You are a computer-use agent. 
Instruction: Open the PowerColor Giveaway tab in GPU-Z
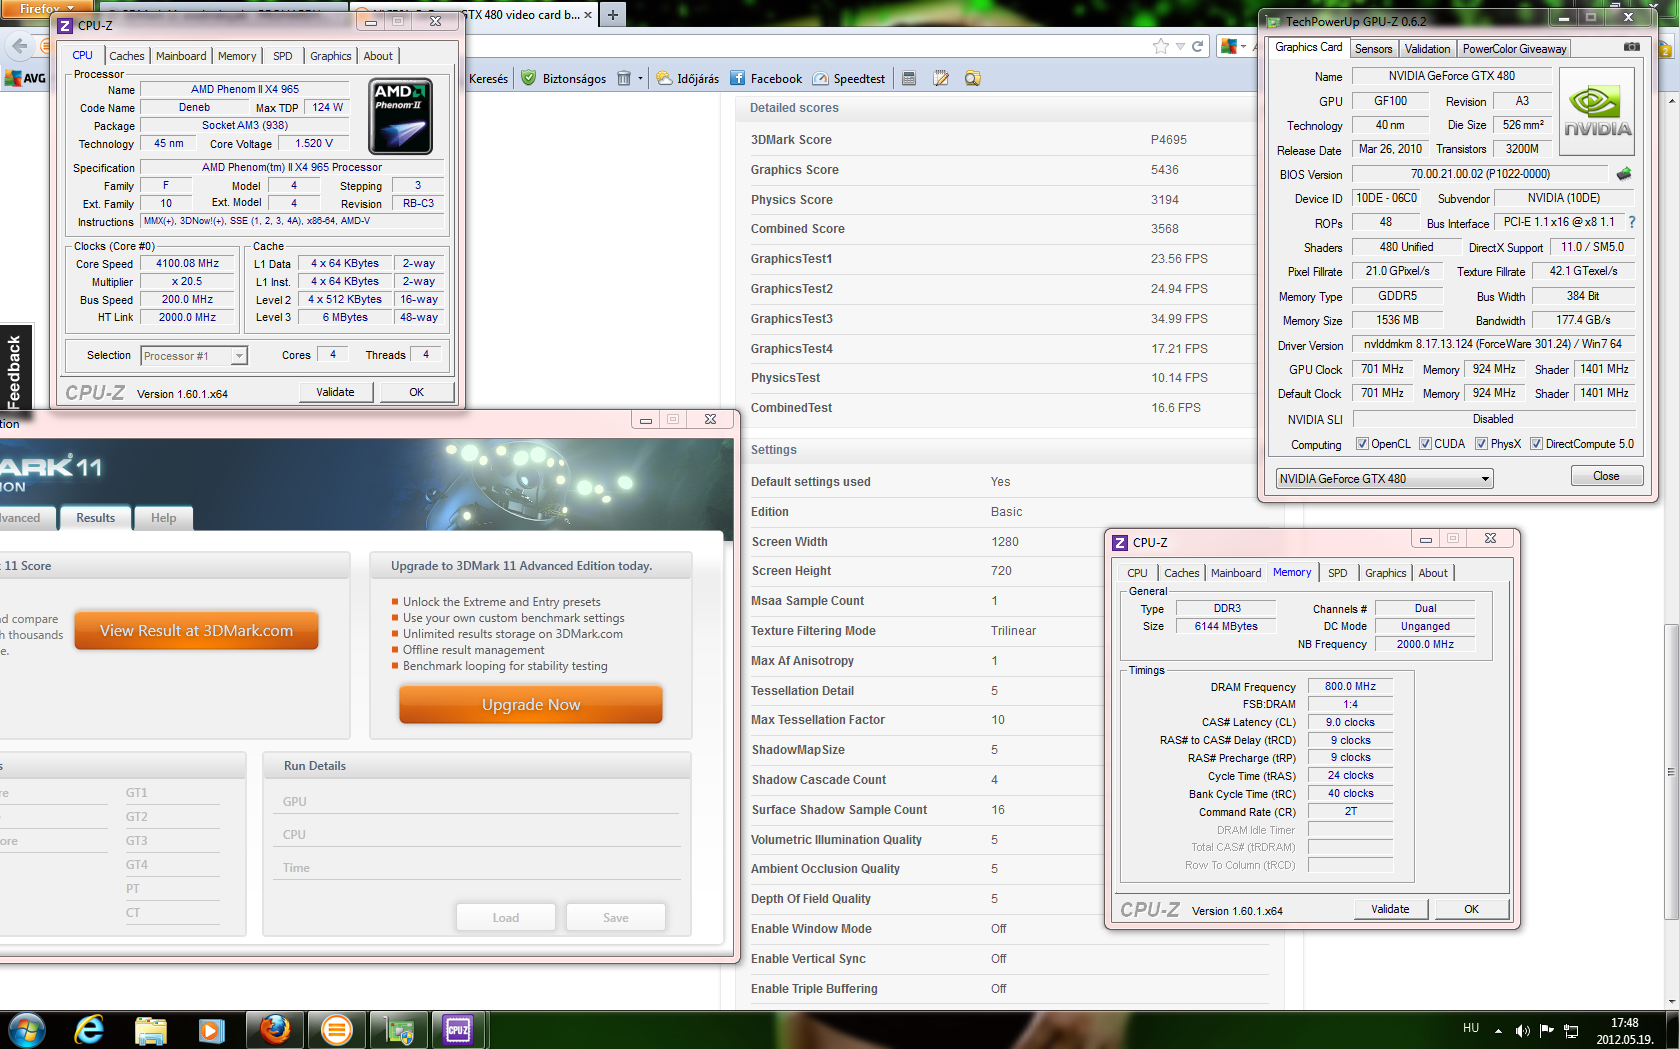pyautogui.click(x=1514, y=48)
